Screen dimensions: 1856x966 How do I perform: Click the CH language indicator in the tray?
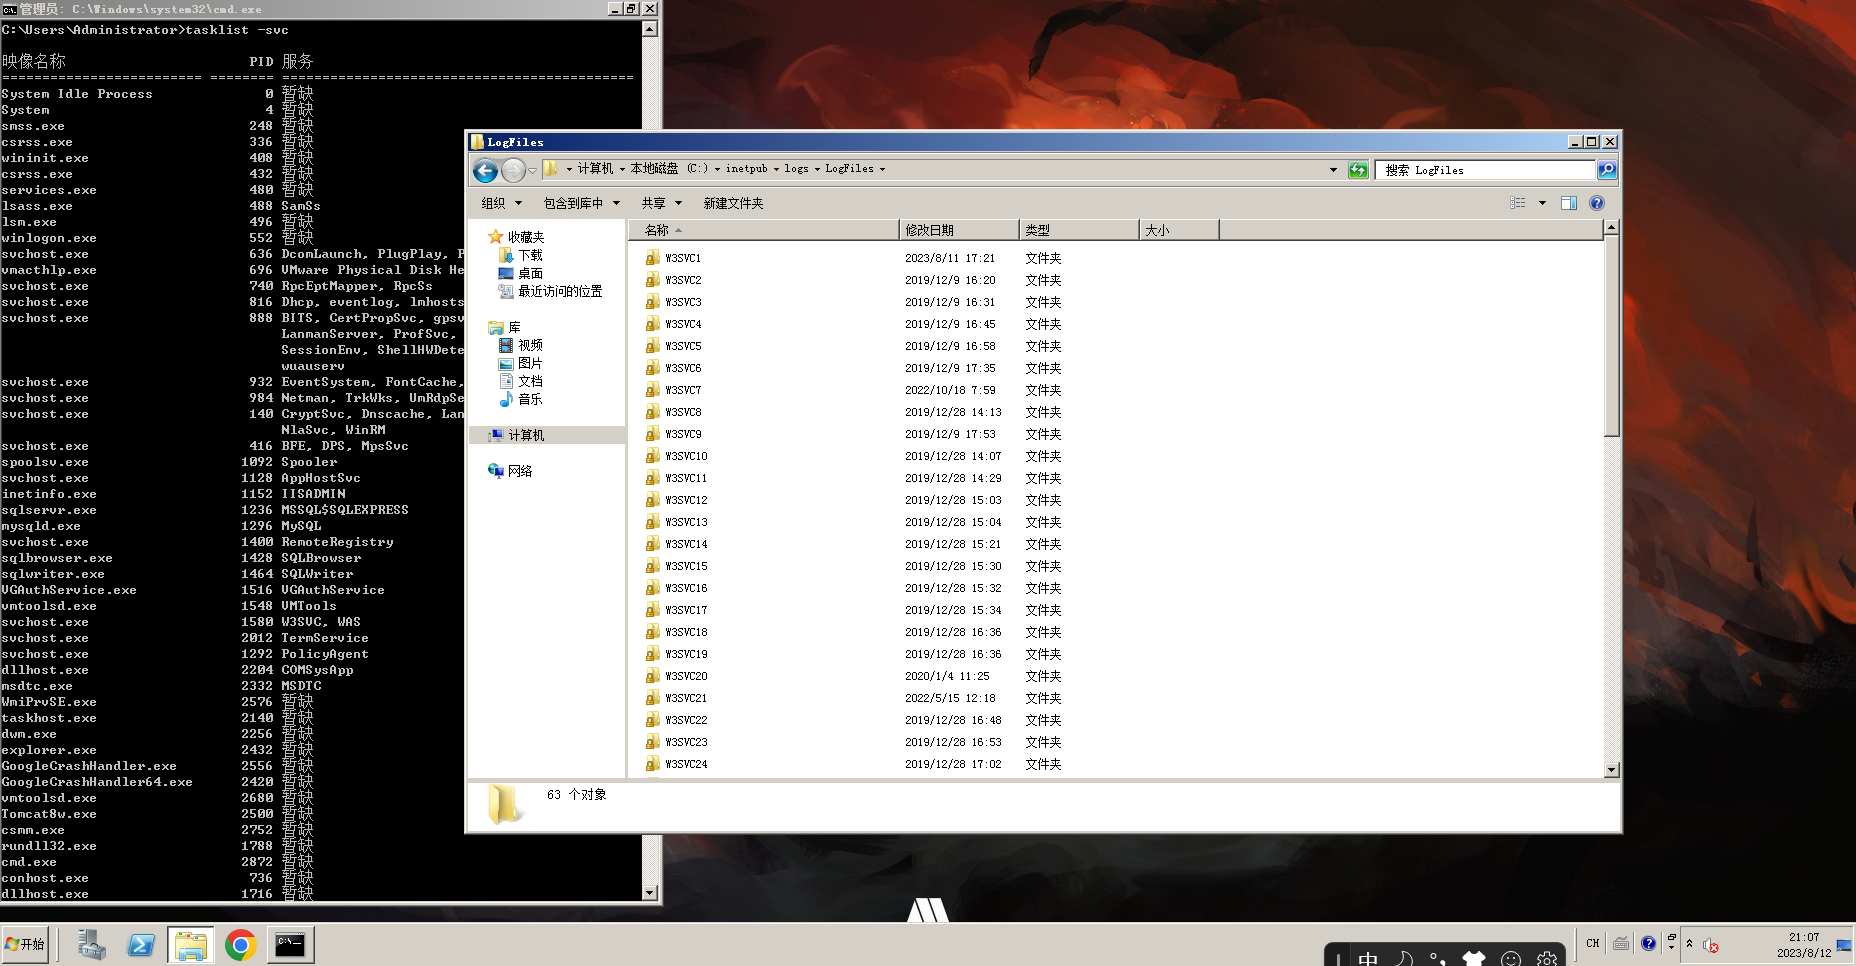coord(1592,943)
